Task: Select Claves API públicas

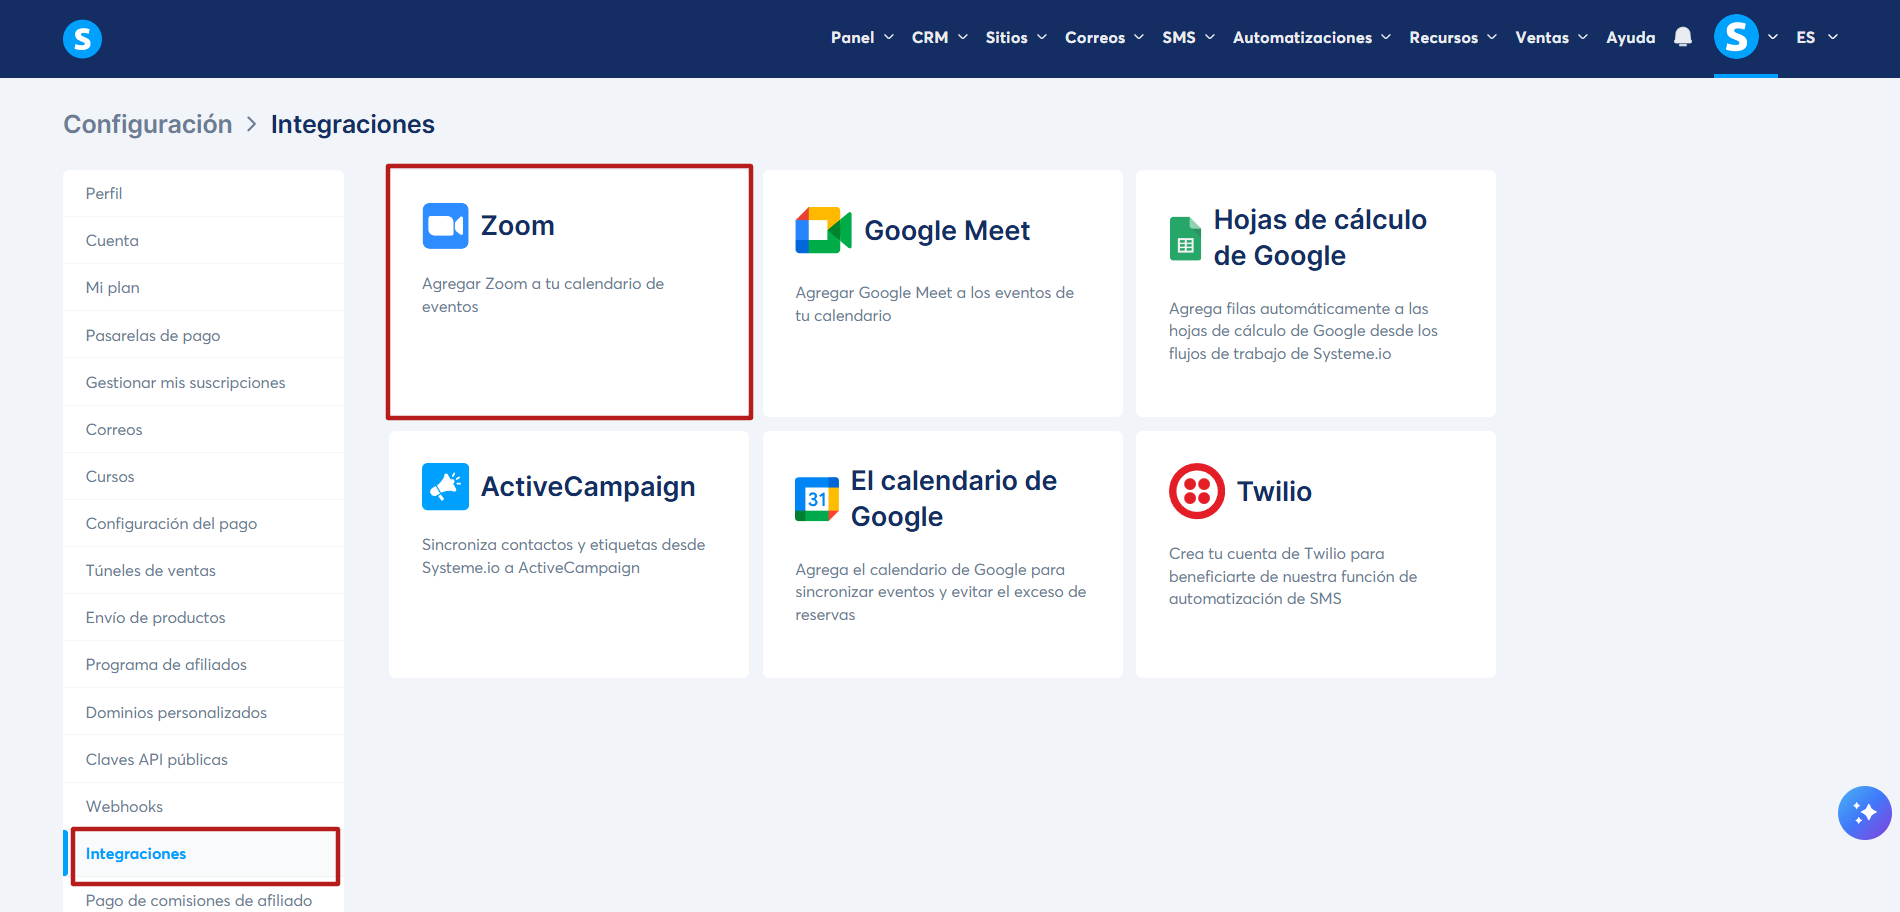Action: click(203, 760)
